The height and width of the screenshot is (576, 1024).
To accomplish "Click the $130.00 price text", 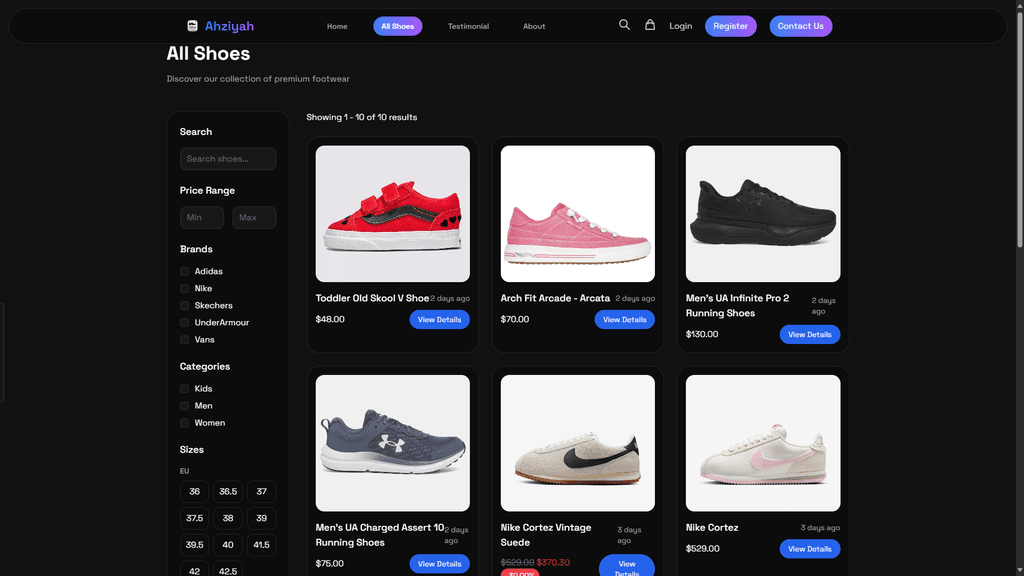I will [x=702, y=334].
